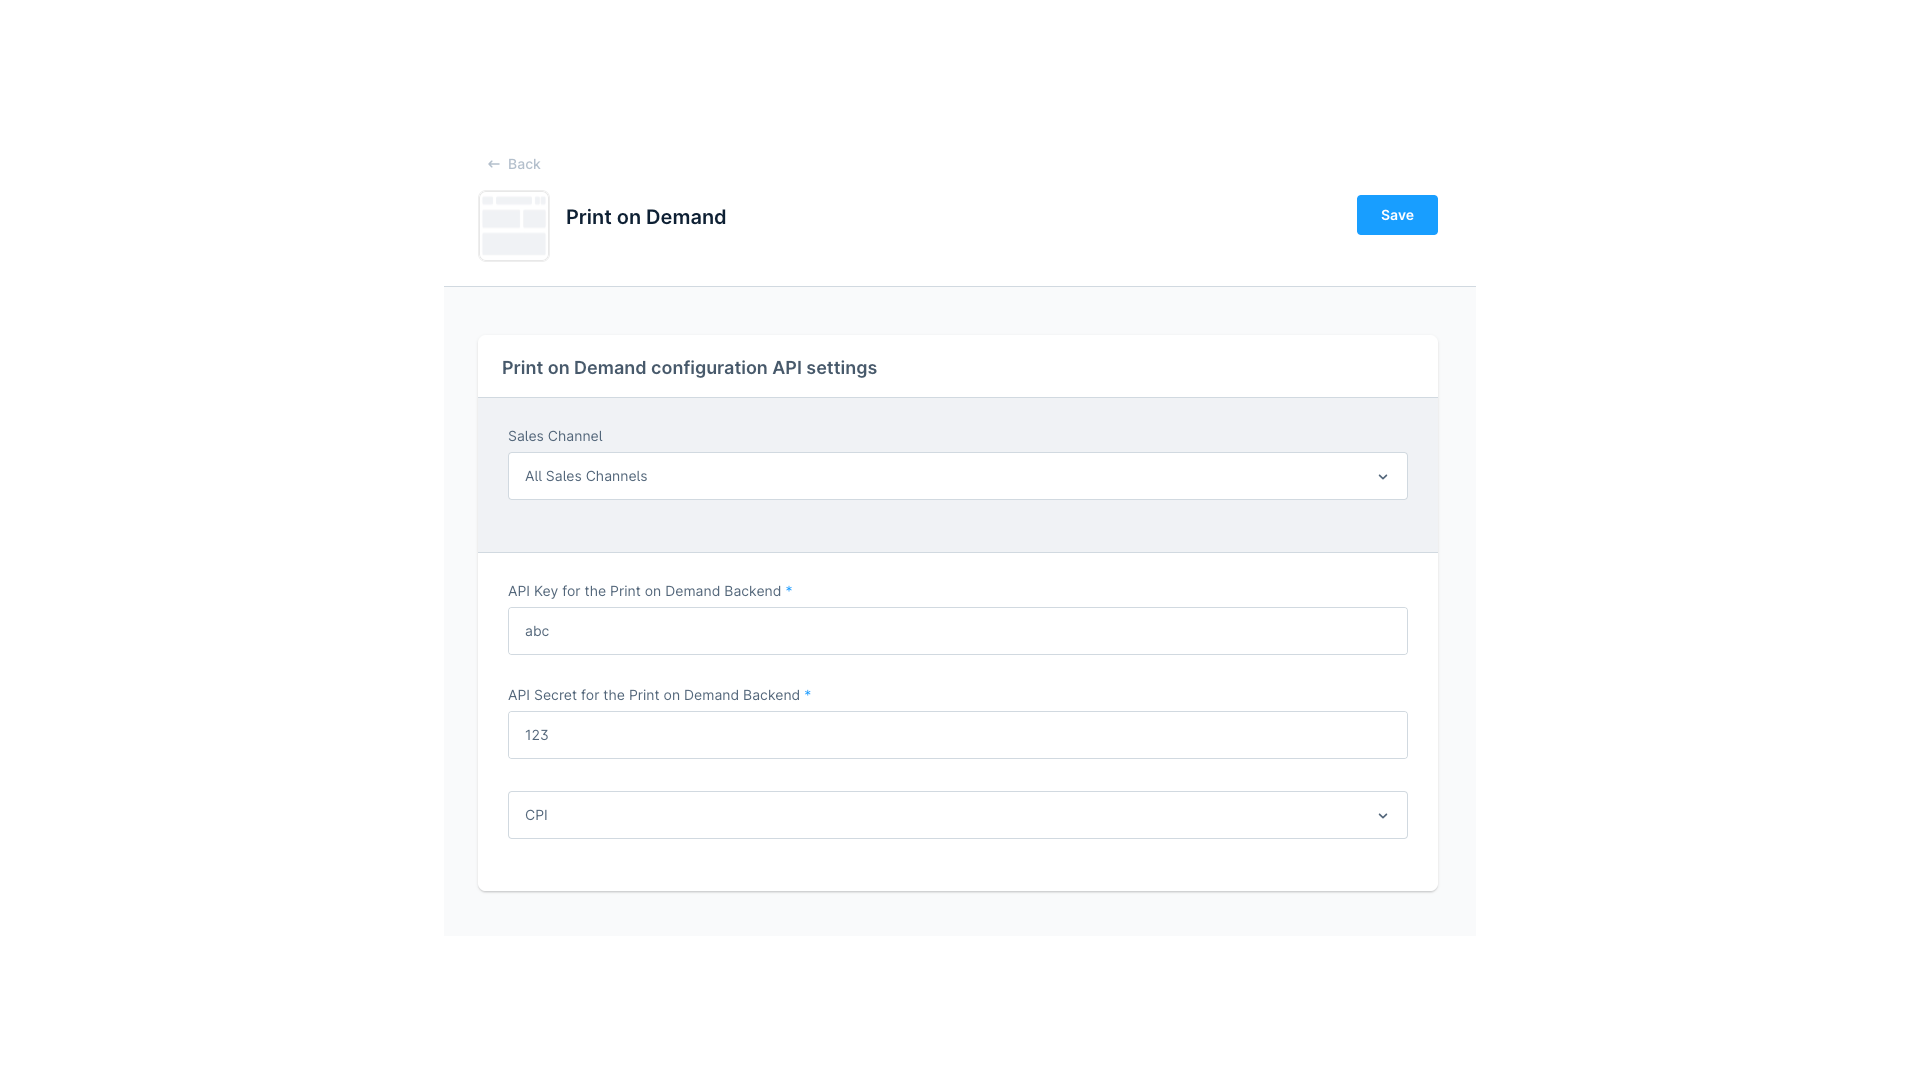Click the chevron arrow in the CPI select
1920x1080 pixels.
click(x=1383, y=816)
